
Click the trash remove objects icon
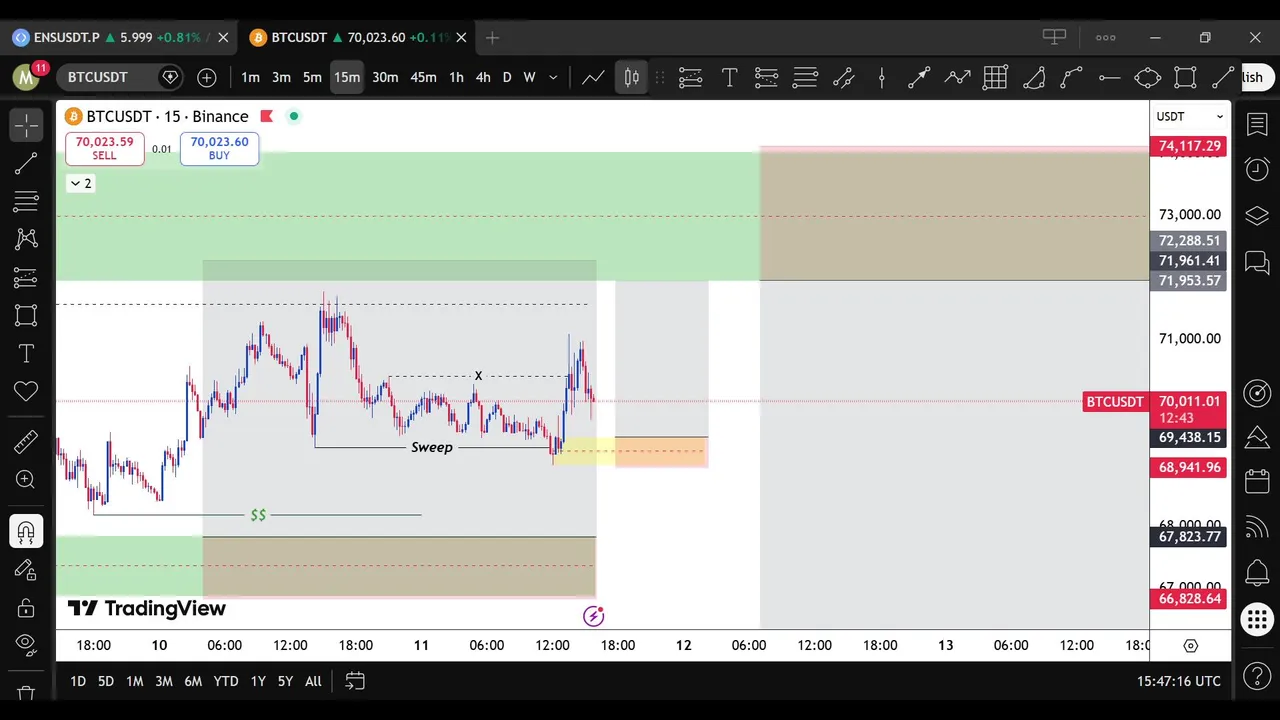tap(26, 693)
